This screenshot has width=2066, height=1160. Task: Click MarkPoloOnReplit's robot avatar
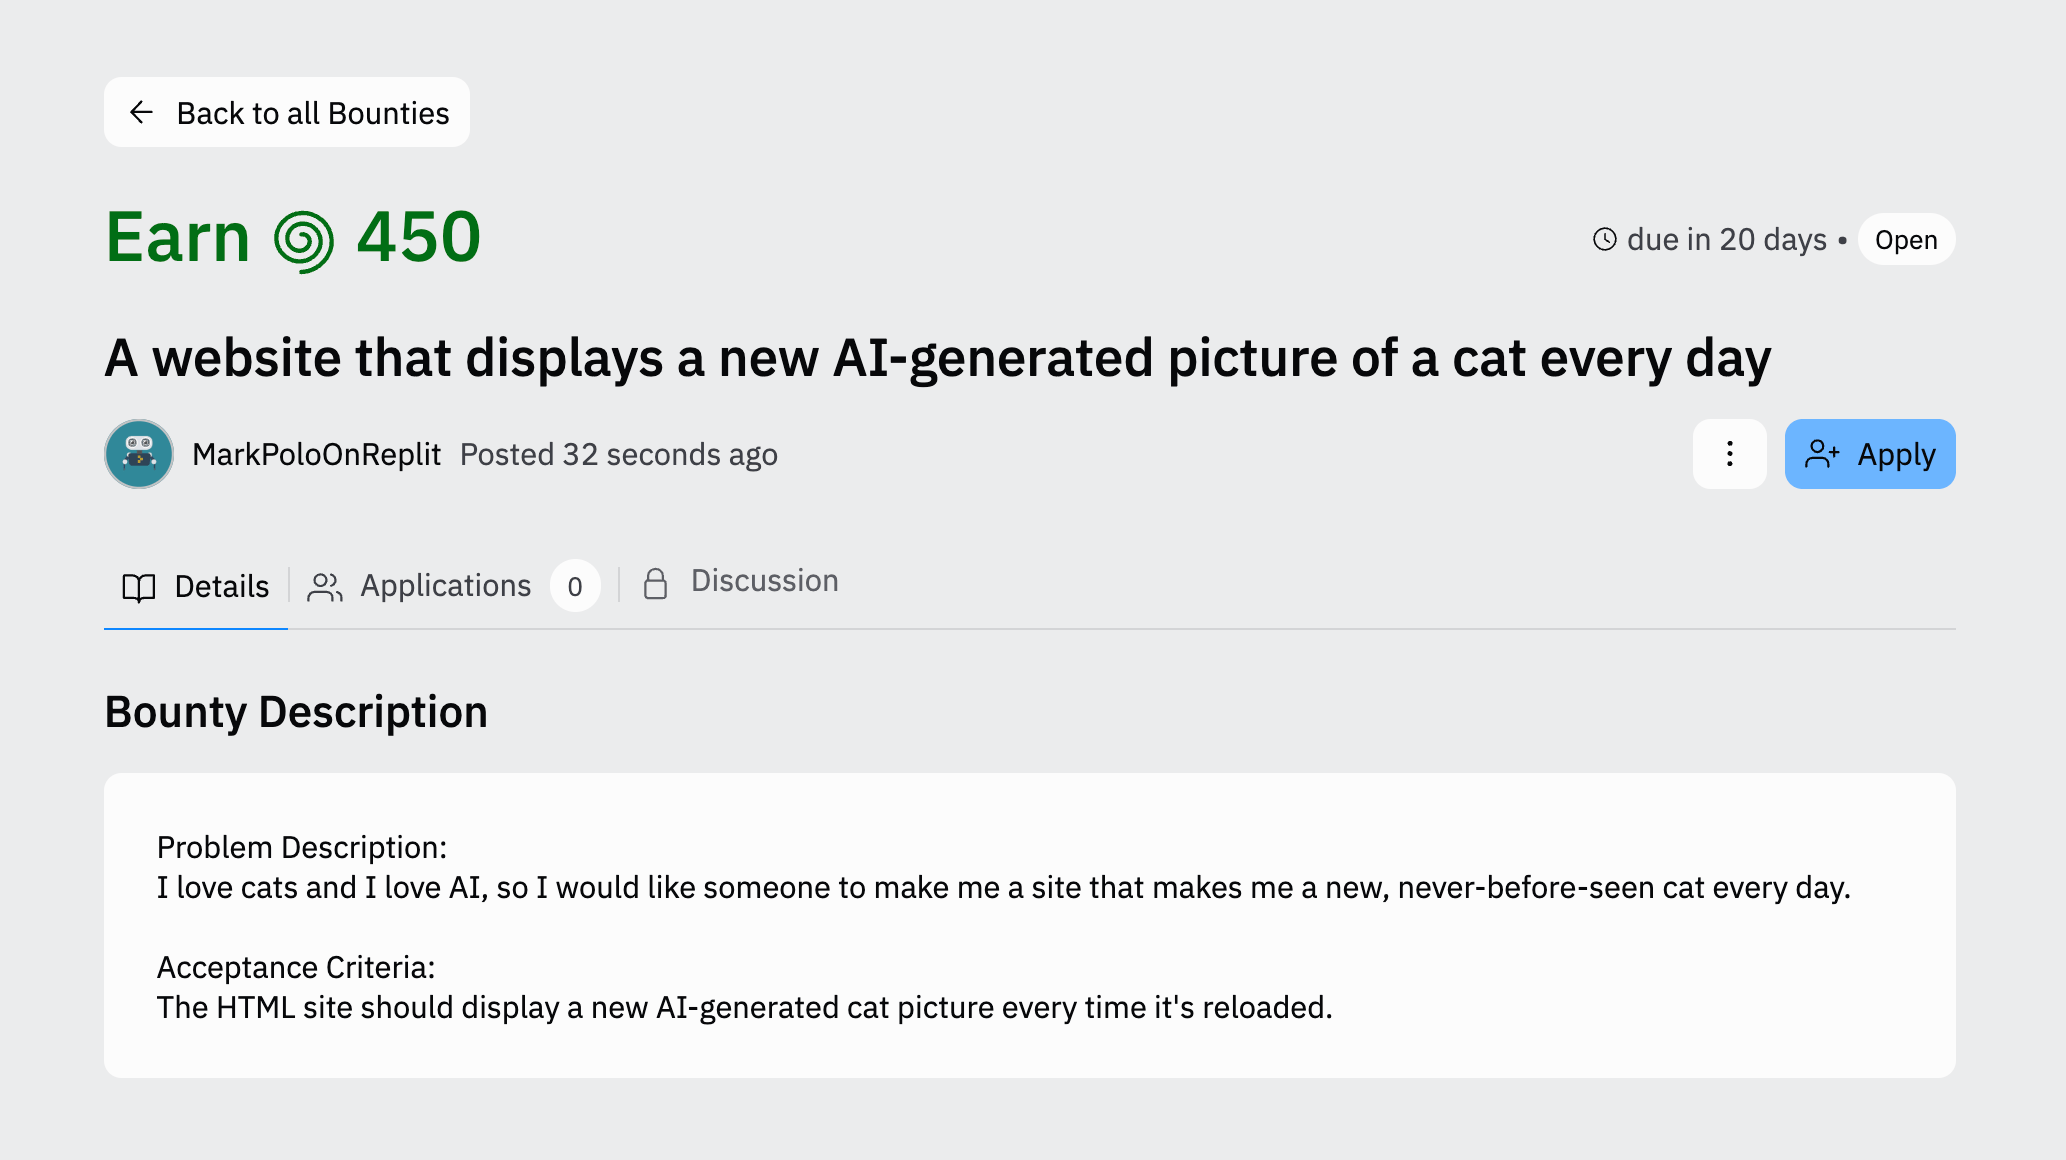coord(139,454)
